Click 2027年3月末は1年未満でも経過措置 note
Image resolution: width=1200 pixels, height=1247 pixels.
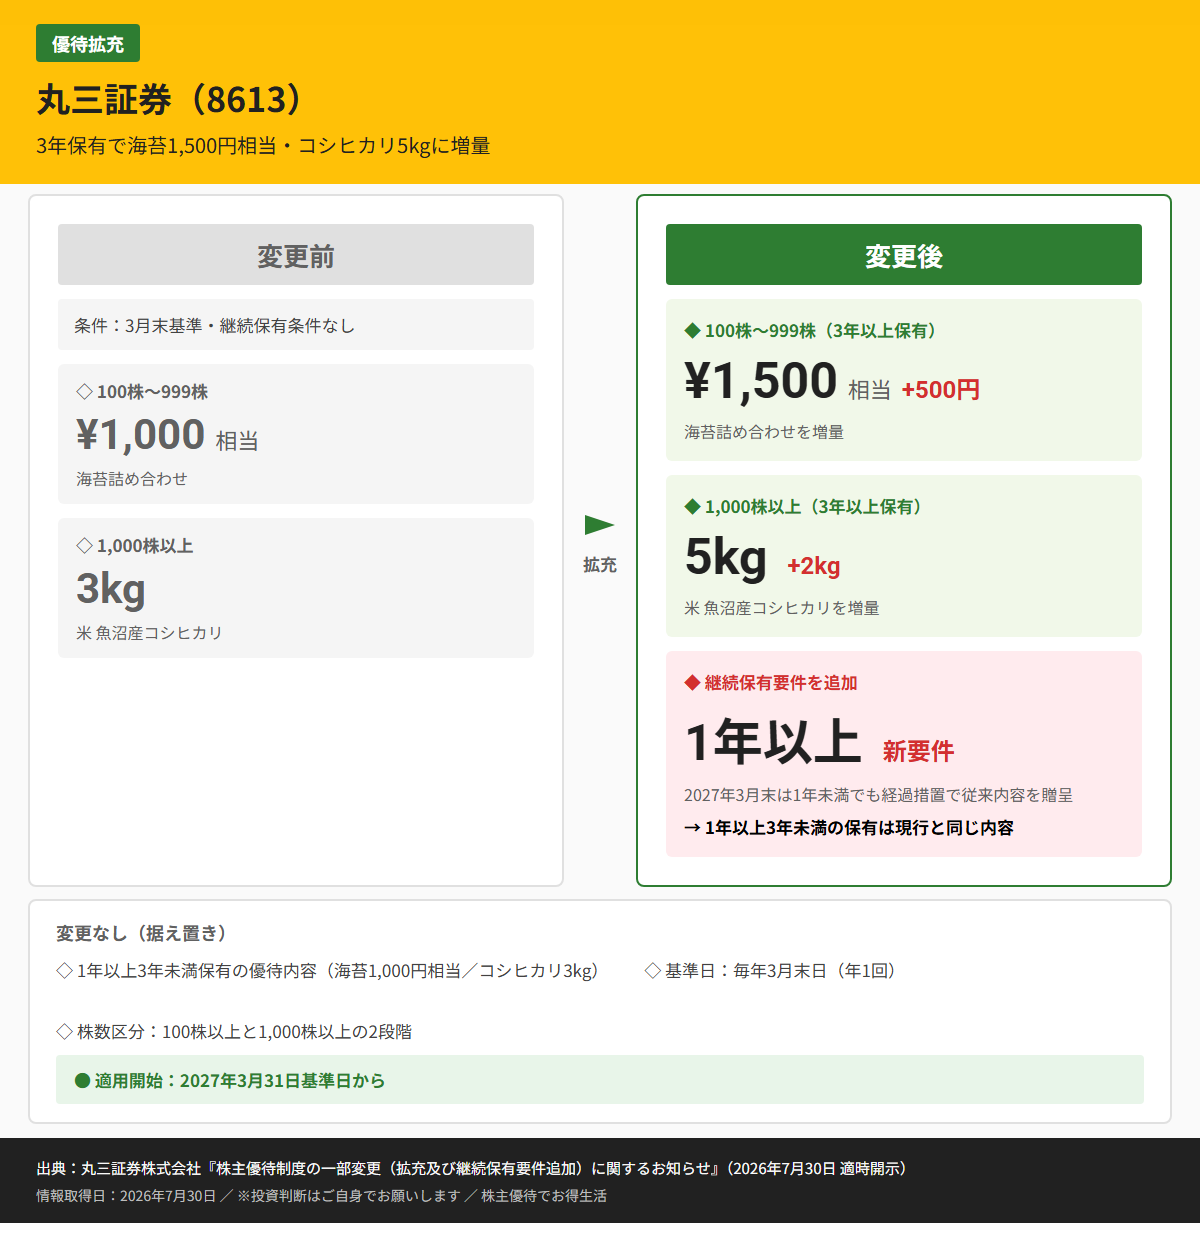click(878, 795)
